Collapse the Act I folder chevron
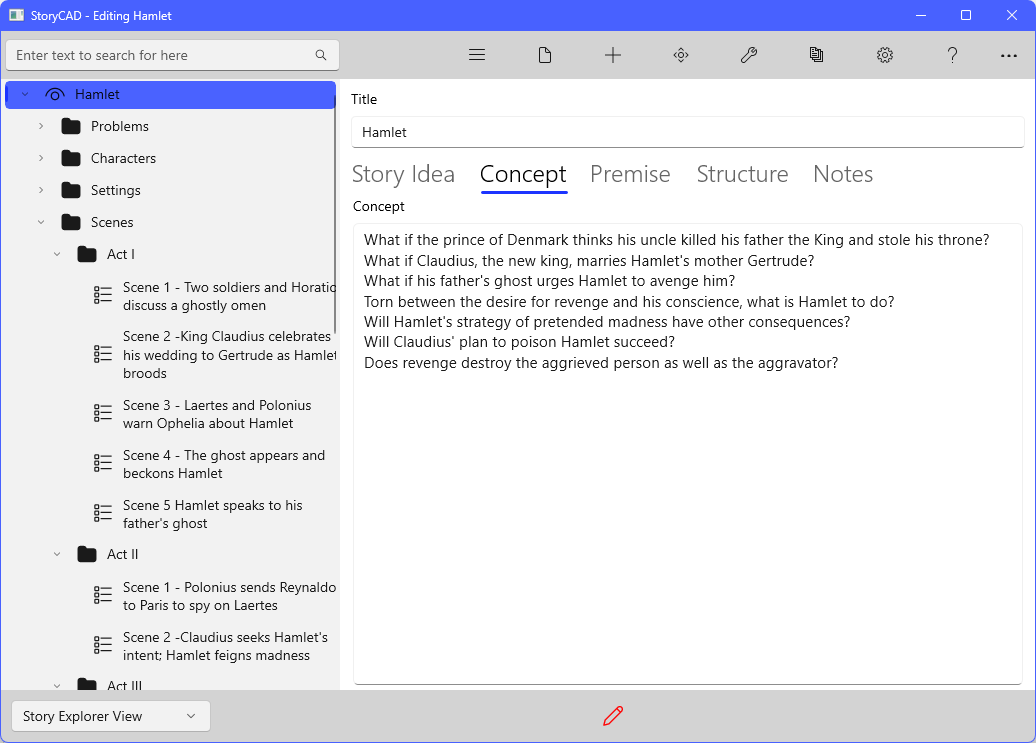Image resolution: width=1036 pixels, height=743 pixels. (57, 254)
